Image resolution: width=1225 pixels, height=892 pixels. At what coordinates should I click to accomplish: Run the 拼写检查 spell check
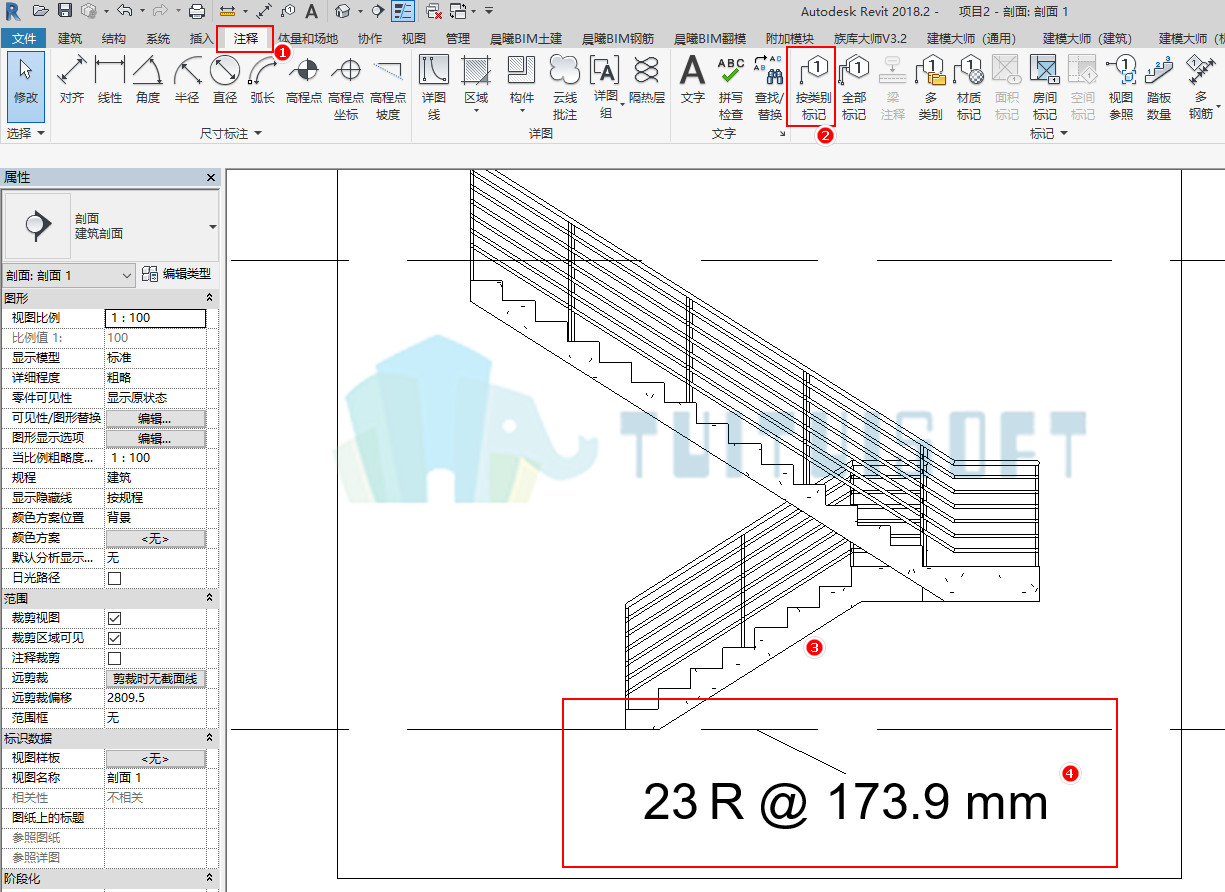click(x=731, y=88)
